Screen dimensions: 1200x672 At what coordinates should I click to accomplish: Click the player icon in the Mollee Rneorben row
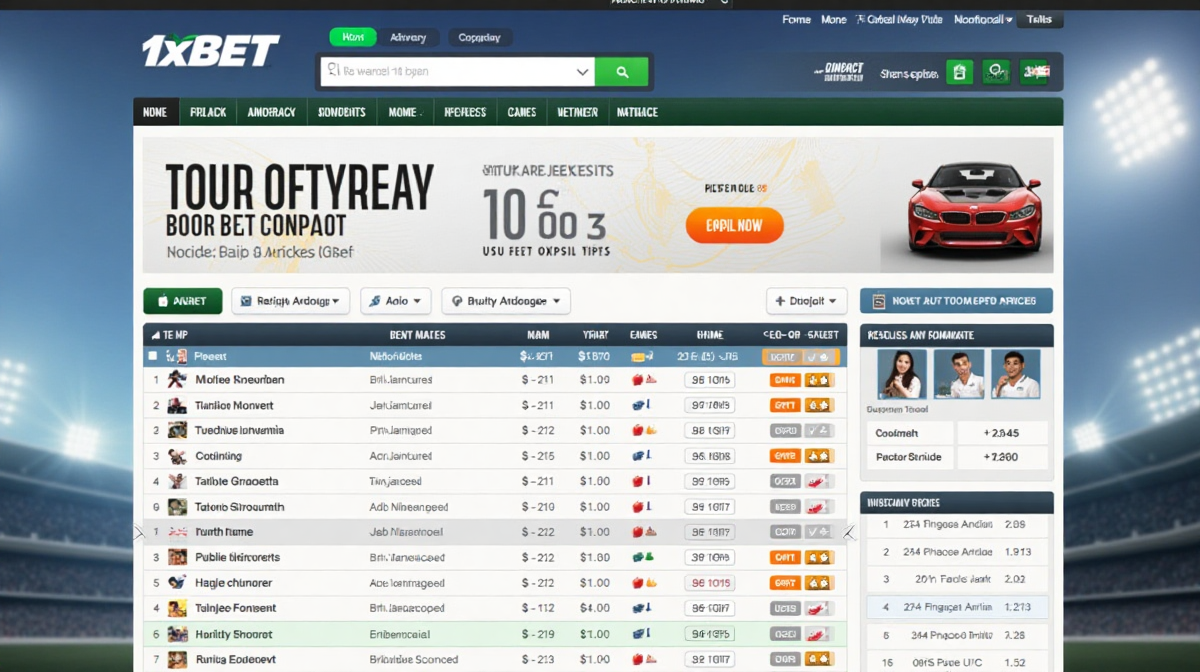coord(177,380)
